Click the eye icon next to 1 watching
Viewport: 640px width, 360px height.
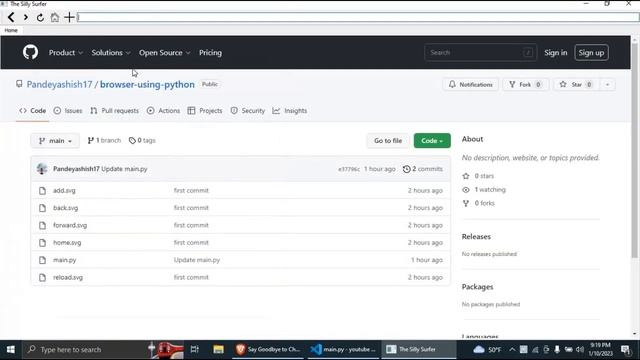click(466, 190)
